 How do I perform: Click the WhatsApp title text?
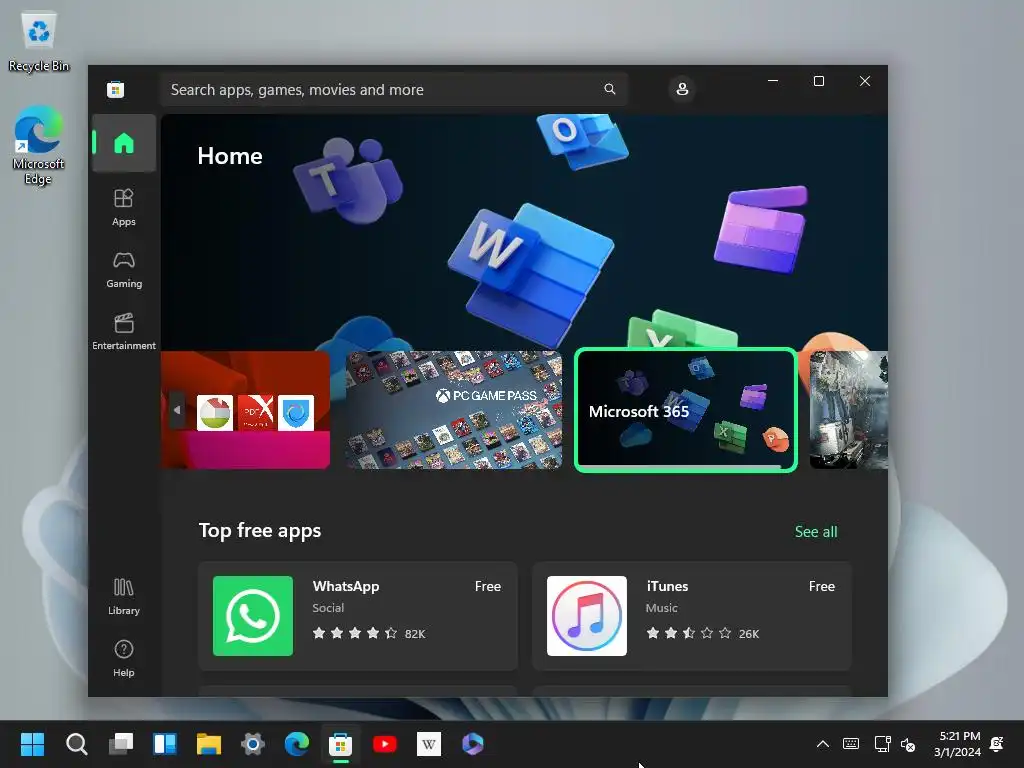345,586
